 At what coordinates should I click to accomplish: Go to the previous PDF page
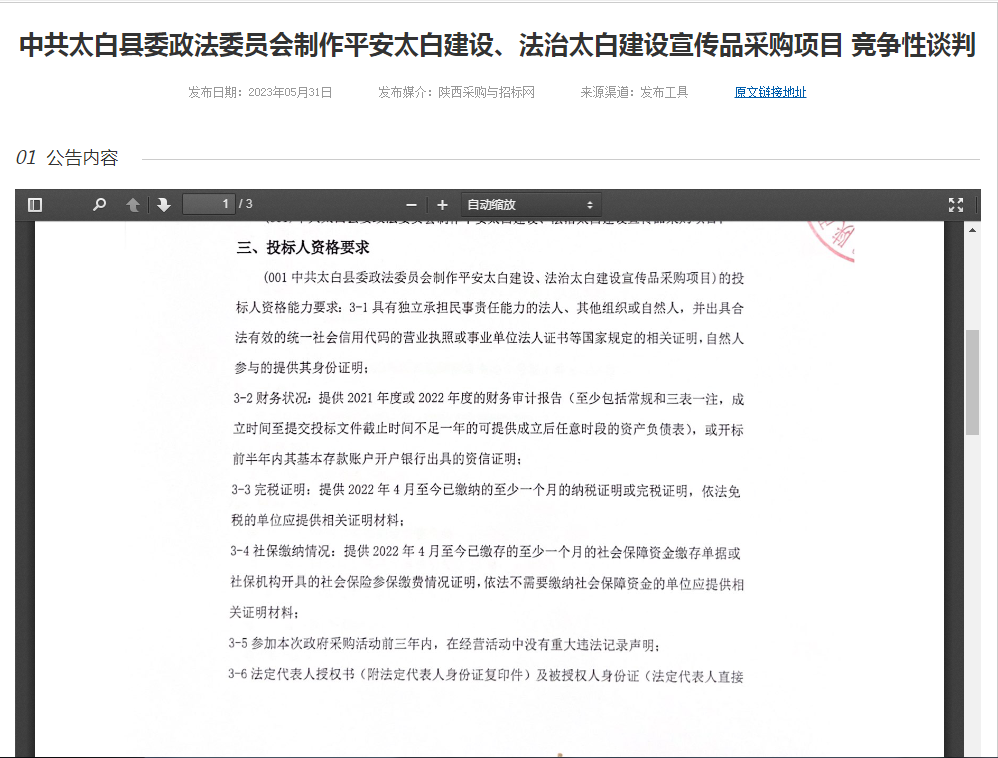pos(132,205)
